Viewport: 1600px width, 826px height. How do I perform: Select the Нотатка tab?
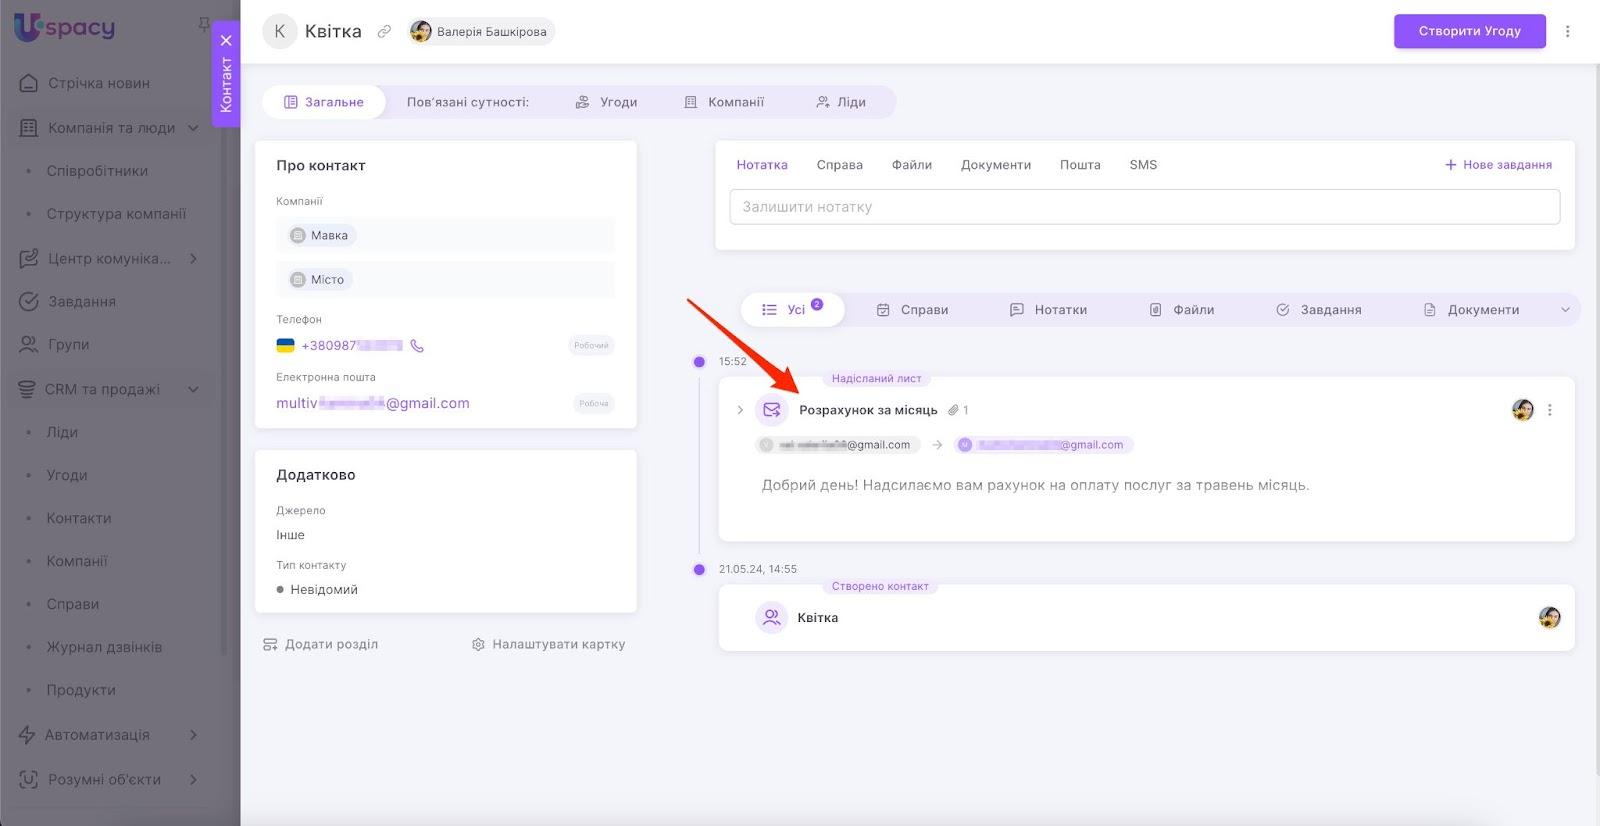click(762, 165)
